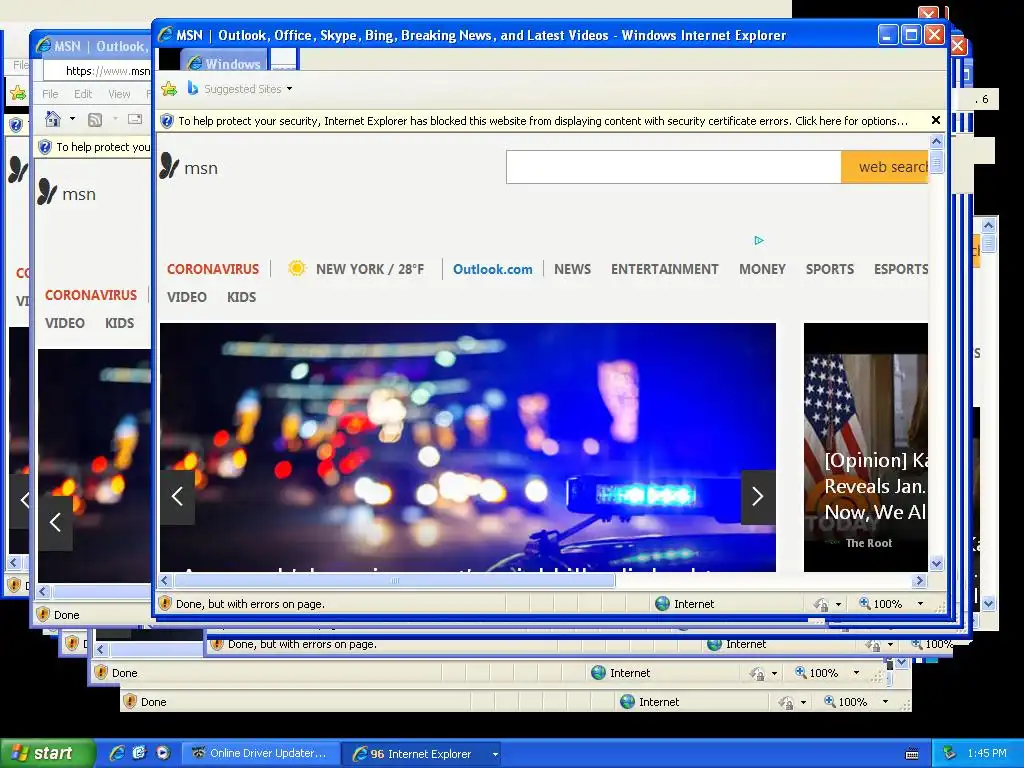Click the front window's horizontal scrollbar thumb

394,580
